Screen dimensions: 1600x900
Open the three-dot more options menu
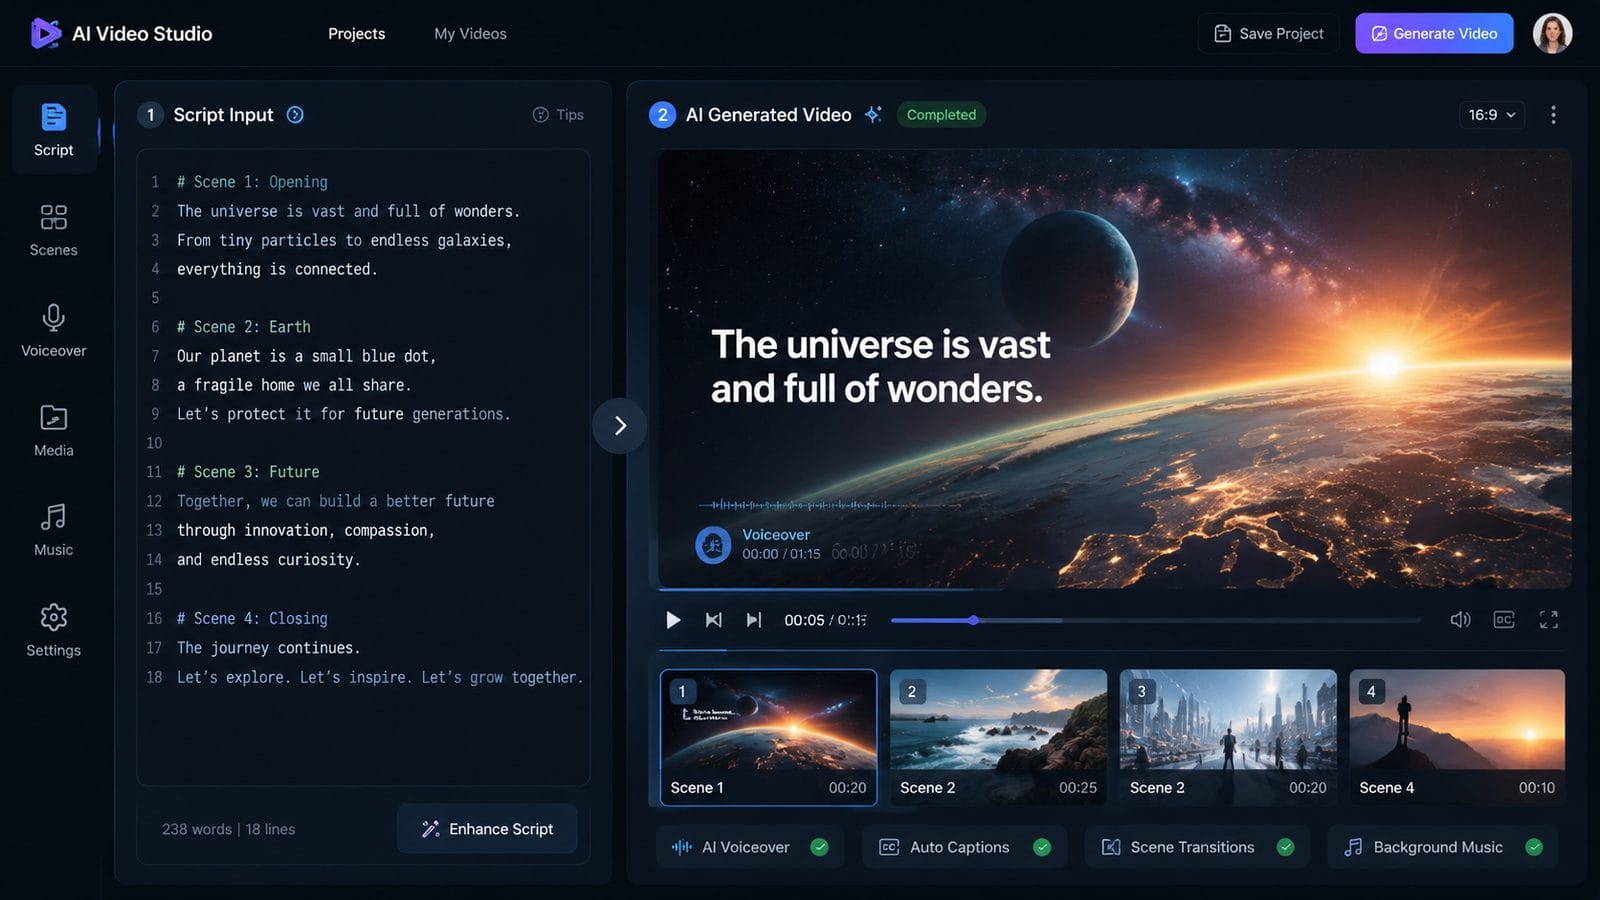pos(1553,115)
